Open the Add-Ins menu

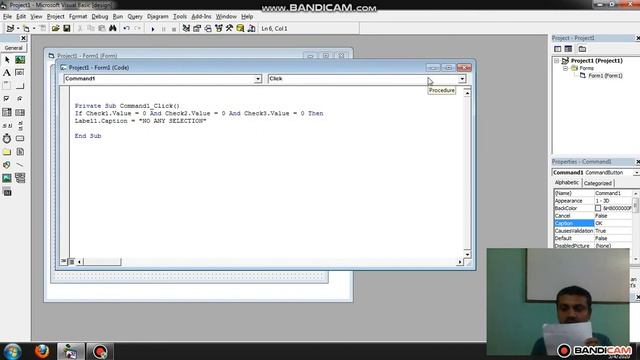pos(201,16)
